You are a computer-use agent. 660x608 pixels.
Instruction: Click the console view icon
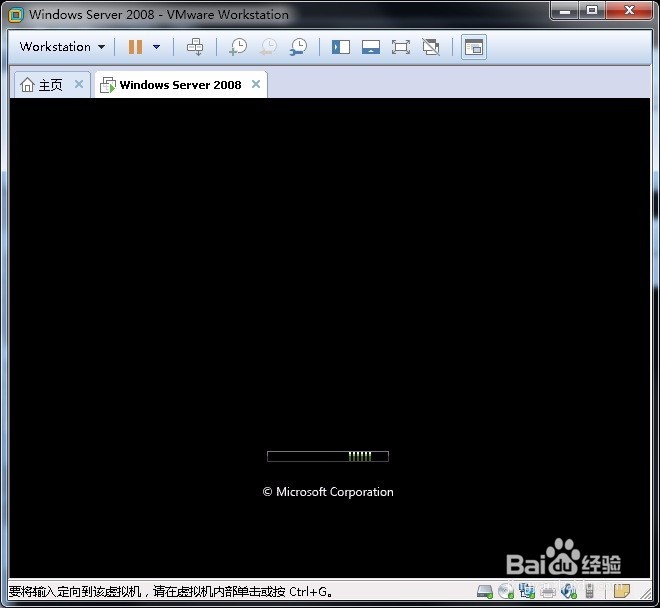[474, 47]
